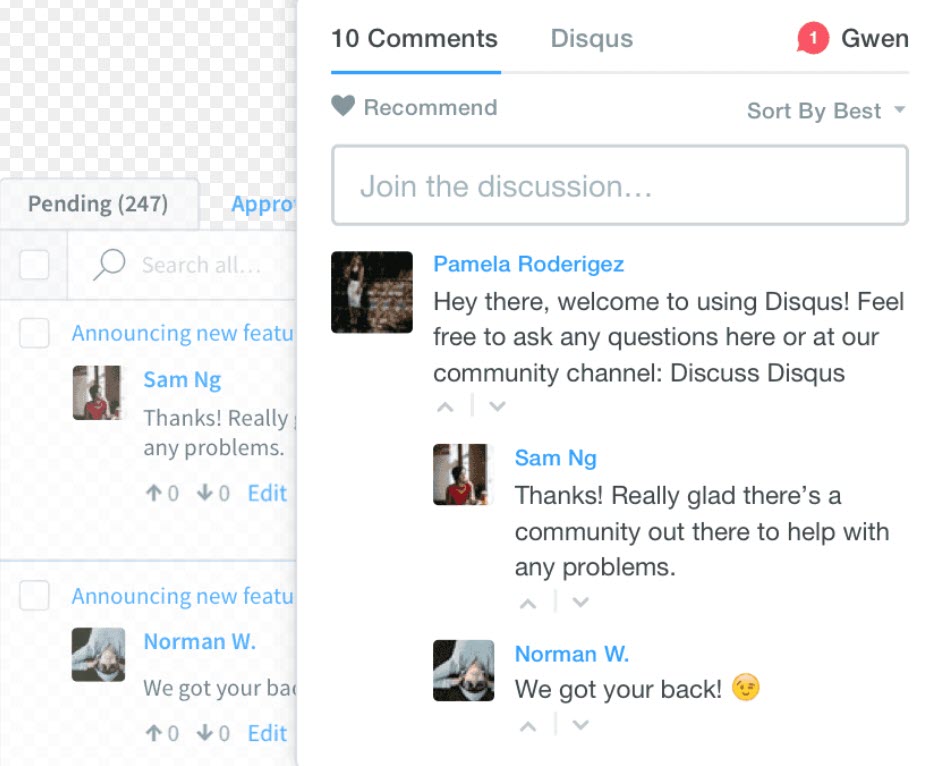Open Sam Ng's avatar in moderation list
The image size is (939, 766).
coord(98,393)
